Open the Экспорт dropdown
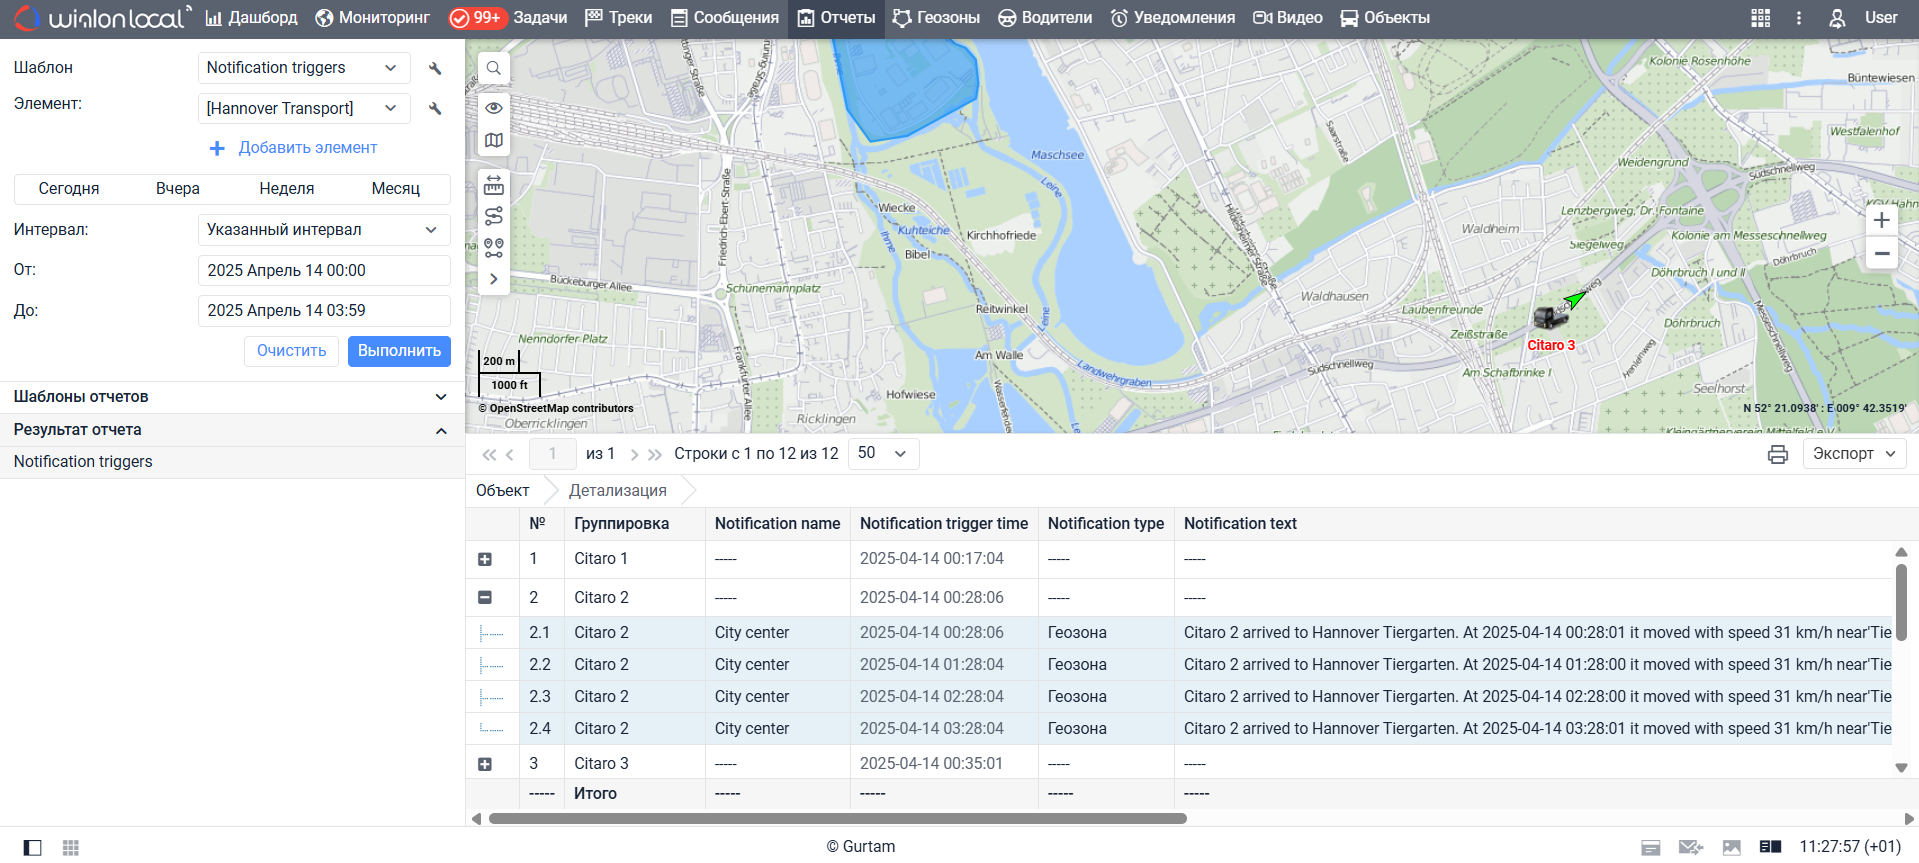 tap(1853, 454)
